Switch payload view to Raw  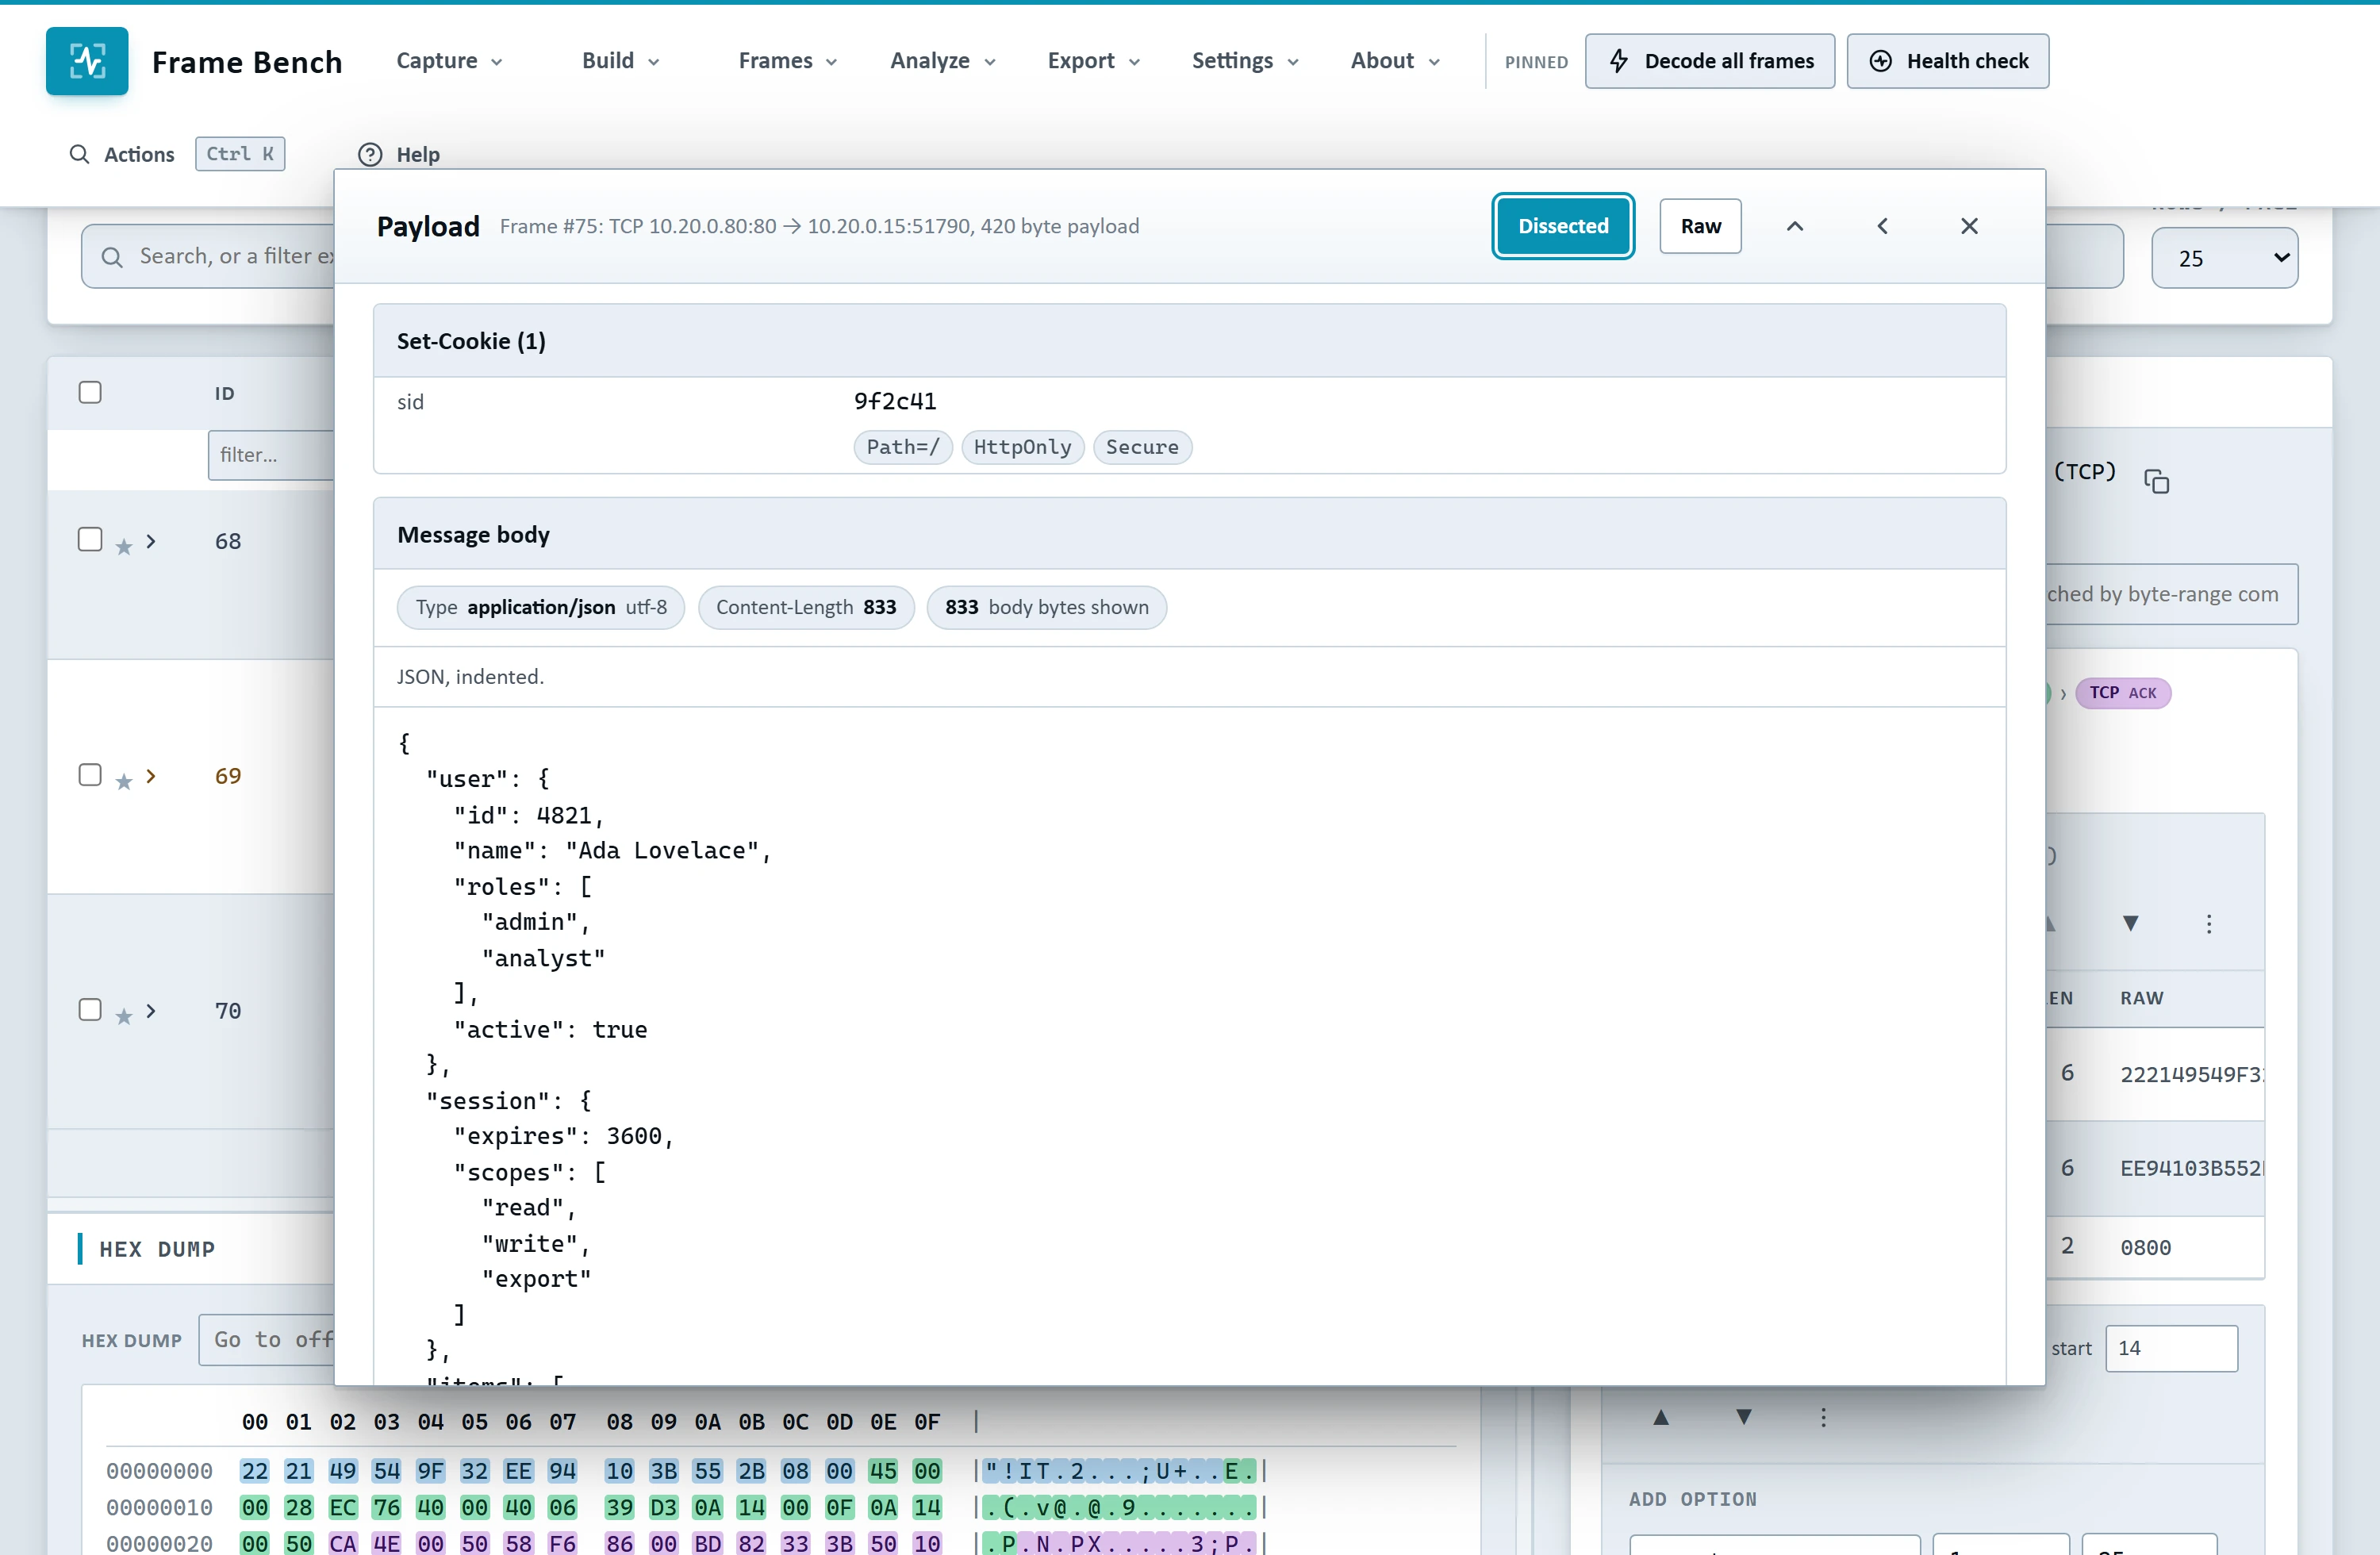point(1700,226)
